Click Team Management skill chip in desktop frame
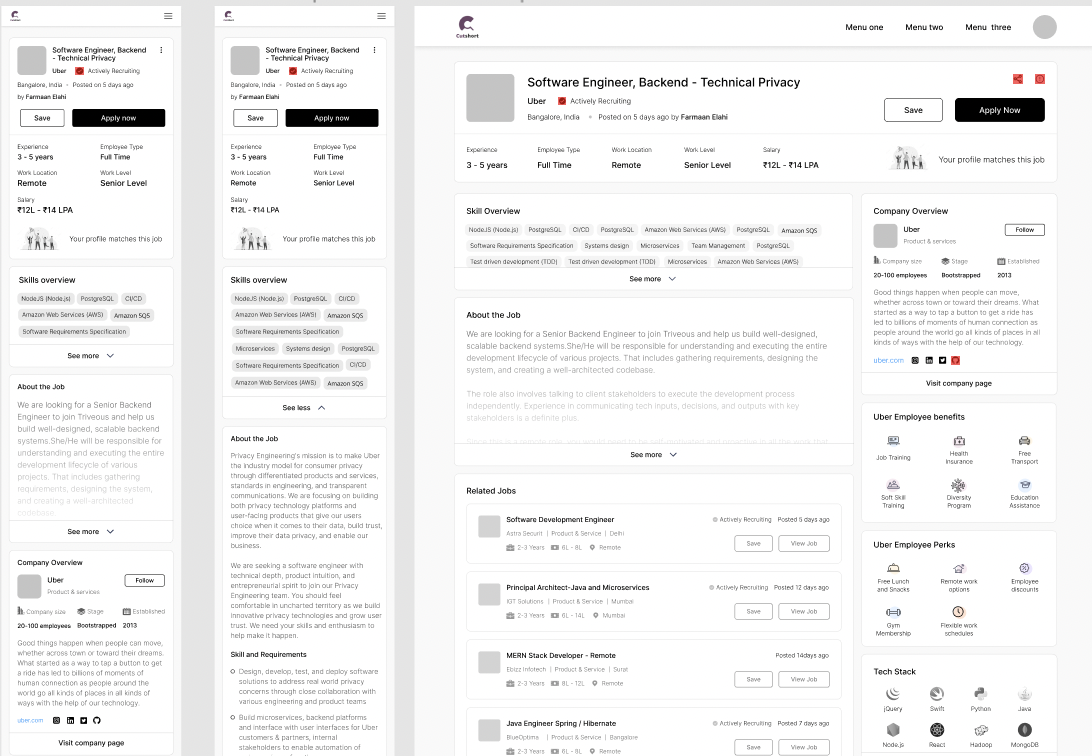 [x=718, y=246]
